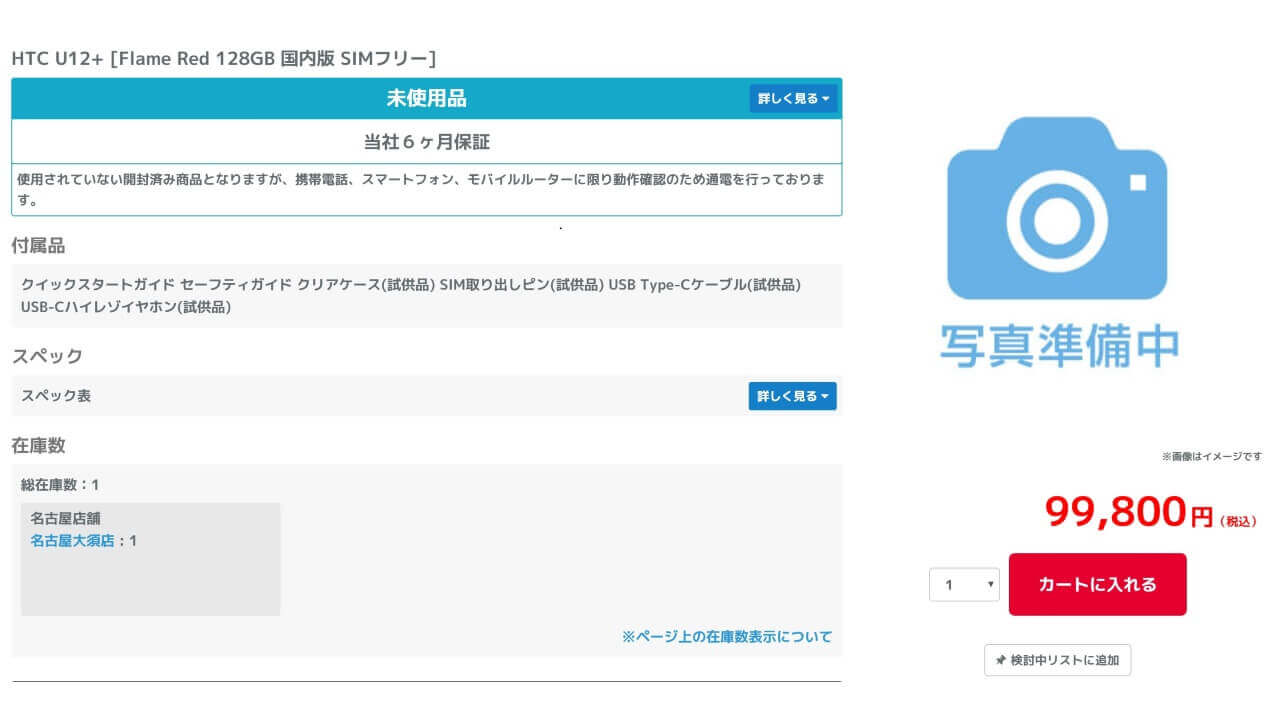Click the HTC U12+ product title
This screenshot has width=1280, height=720.
[223, 59]
